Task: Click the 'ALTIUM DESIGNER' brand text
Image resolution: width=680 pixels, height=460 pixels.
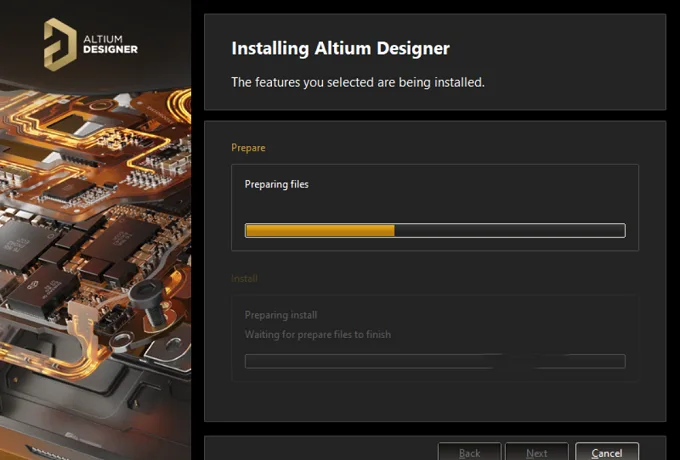Action: pyautogui.click(x=110, y=44)
